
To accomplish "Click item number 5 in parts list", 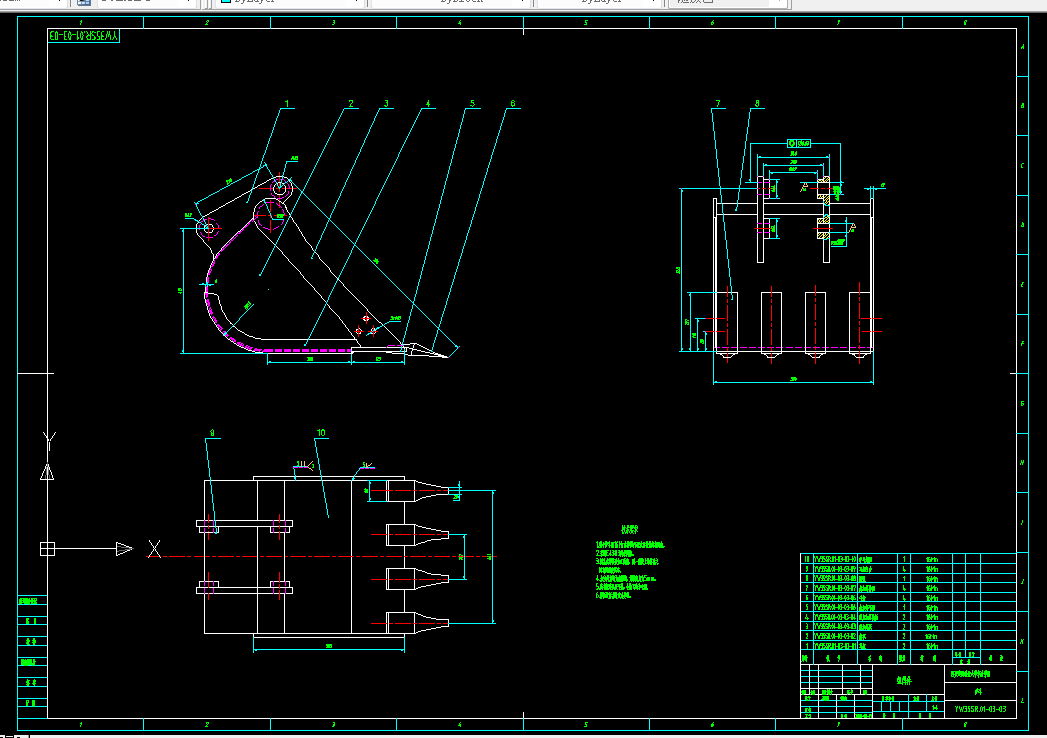I will (x=807, y=607).
